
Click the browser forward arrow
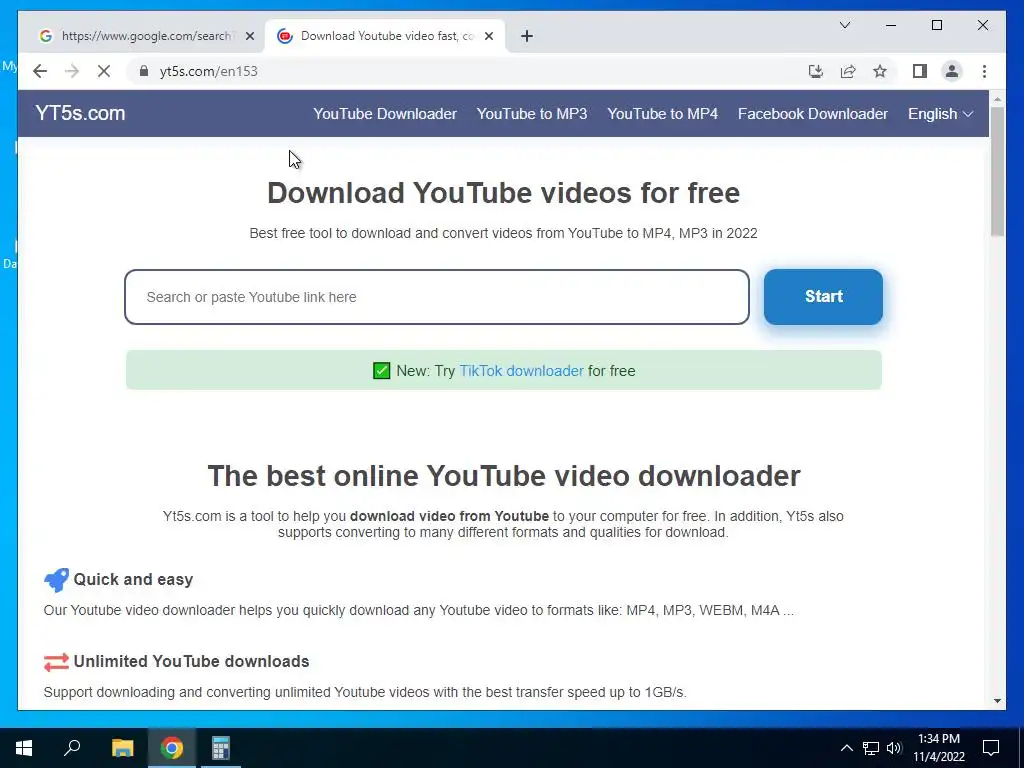[72, 71]
